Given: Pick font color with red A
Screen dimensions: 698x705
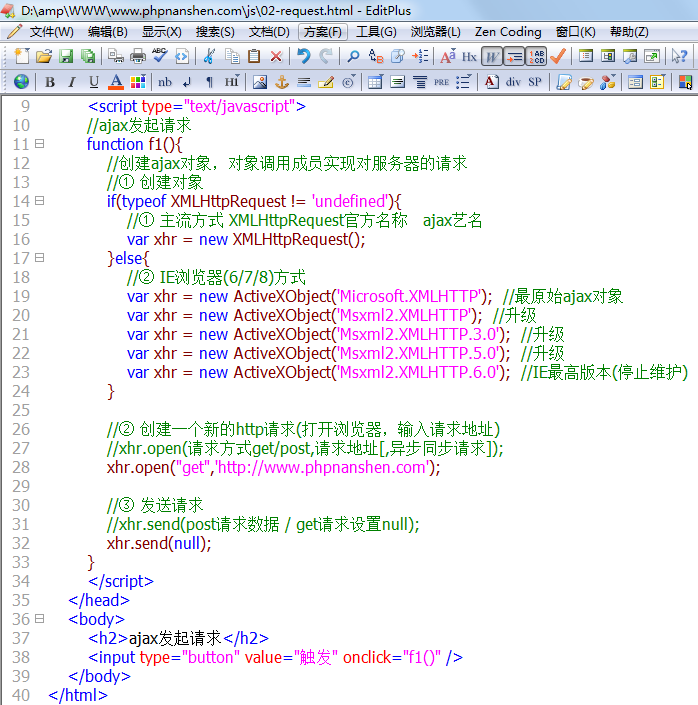Looking at the screenshot, I should pyautogui.click(x=116, y=82).
